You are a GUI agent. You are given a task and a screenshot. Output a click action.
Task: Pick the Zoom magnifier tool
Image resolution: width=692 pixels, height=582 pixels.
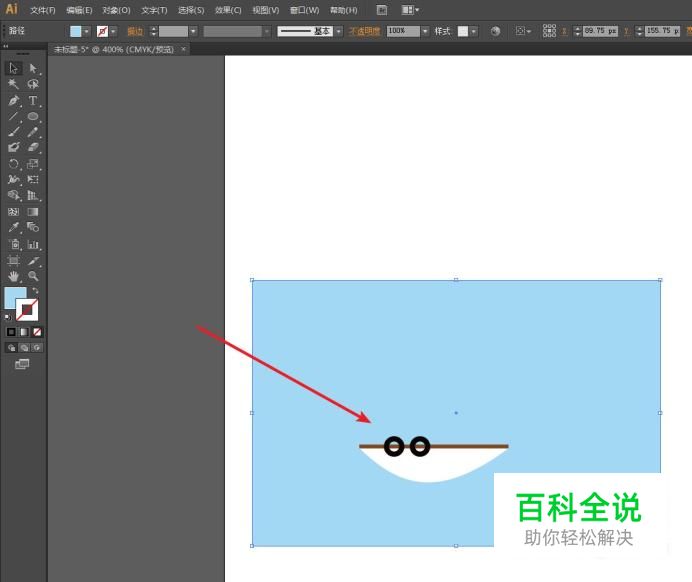pyautogui.click(x=33, y=276)
